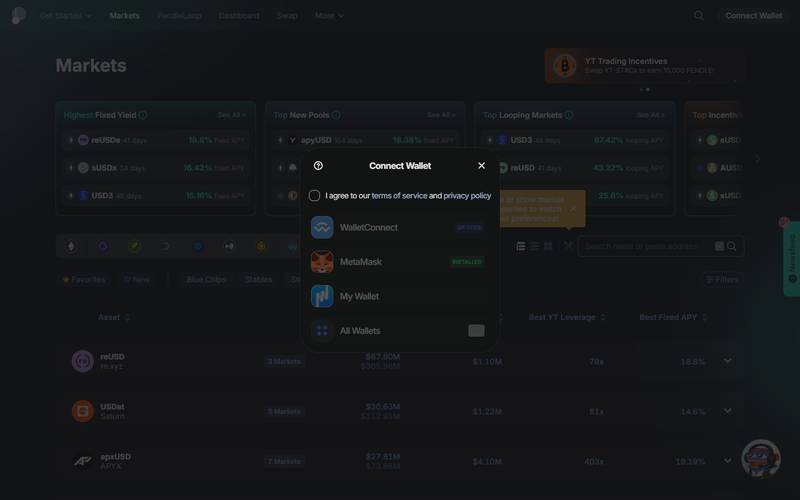
Task: Filter by the green chain icon
Action: pos(134,246)
